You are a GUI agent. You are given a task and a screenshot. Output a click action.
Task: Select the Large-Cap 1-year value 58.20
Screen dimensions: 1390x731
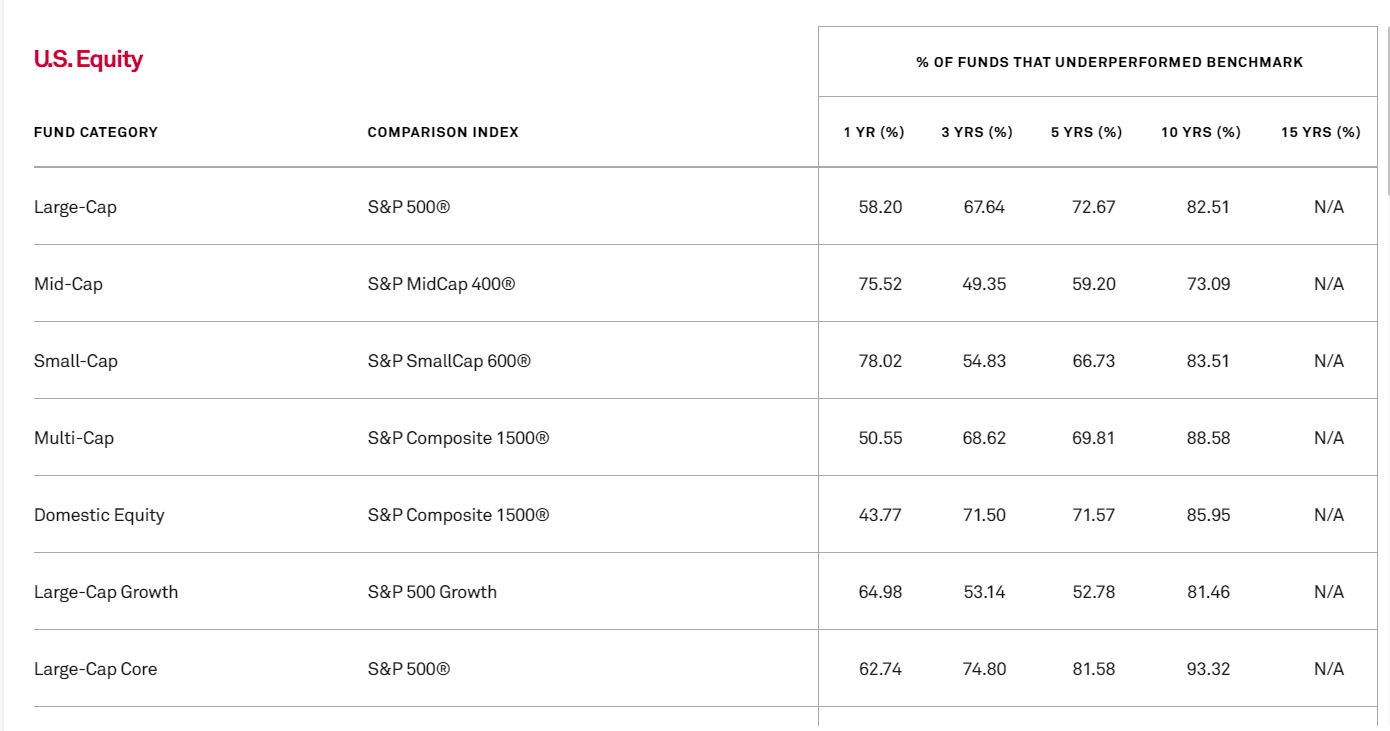[x=880, y=207]
